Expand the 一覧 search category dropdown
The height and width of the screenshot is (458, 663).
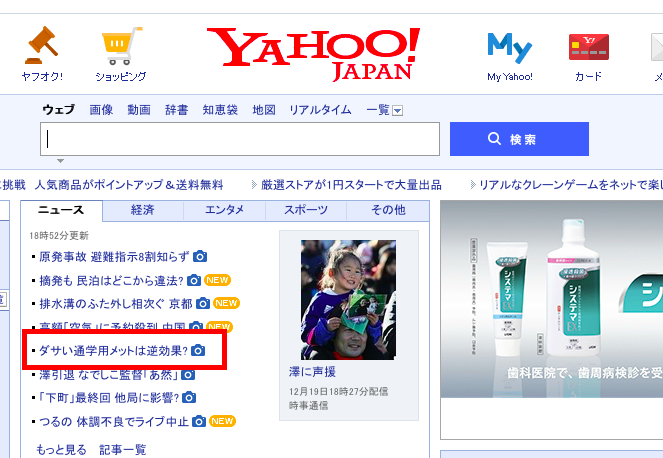[397, 111]
